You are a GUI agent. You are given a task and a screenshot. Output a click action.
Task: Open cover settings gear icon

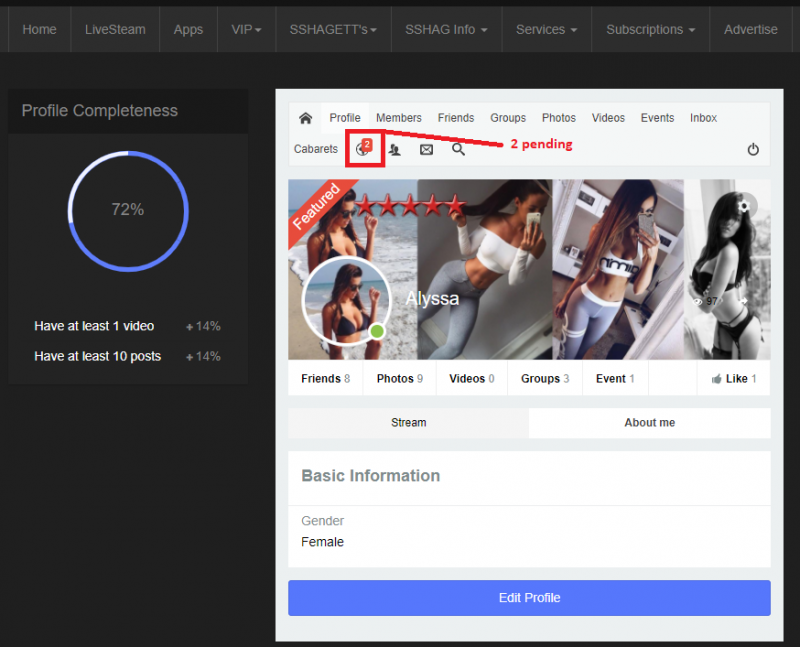coord(744,206)
